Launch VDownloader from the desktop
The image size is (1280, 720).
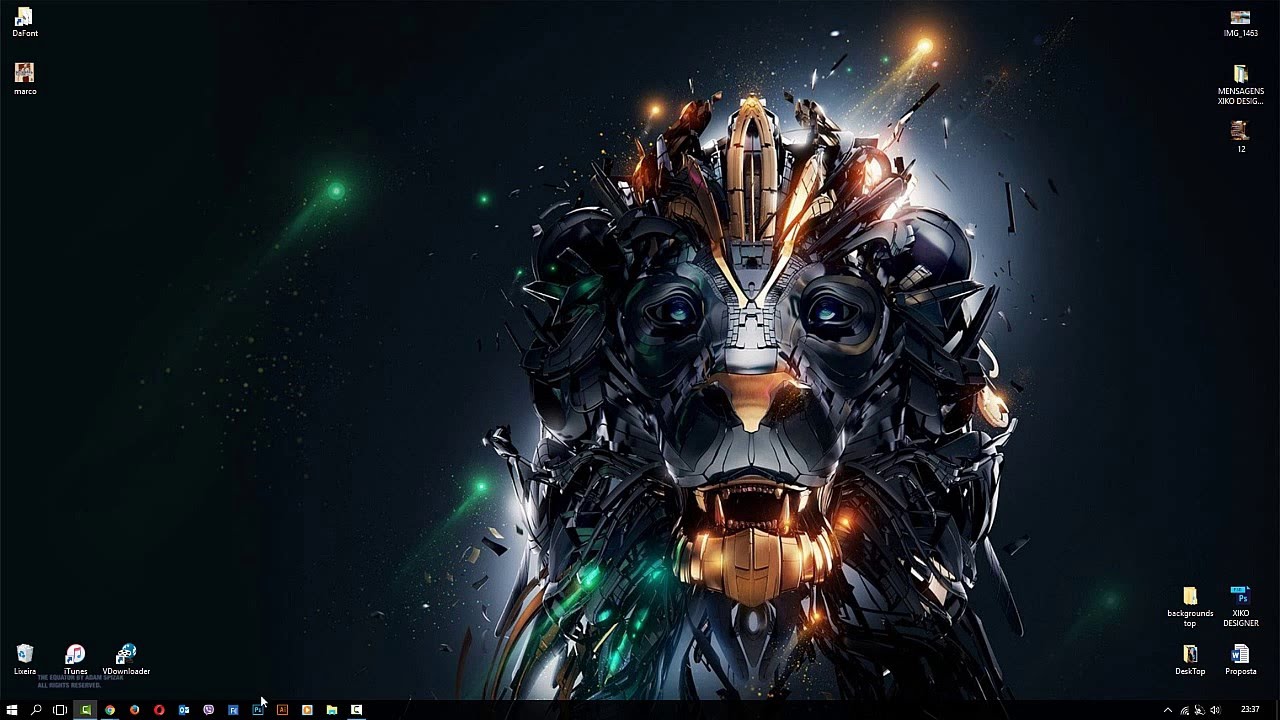[x=126, y=660]
